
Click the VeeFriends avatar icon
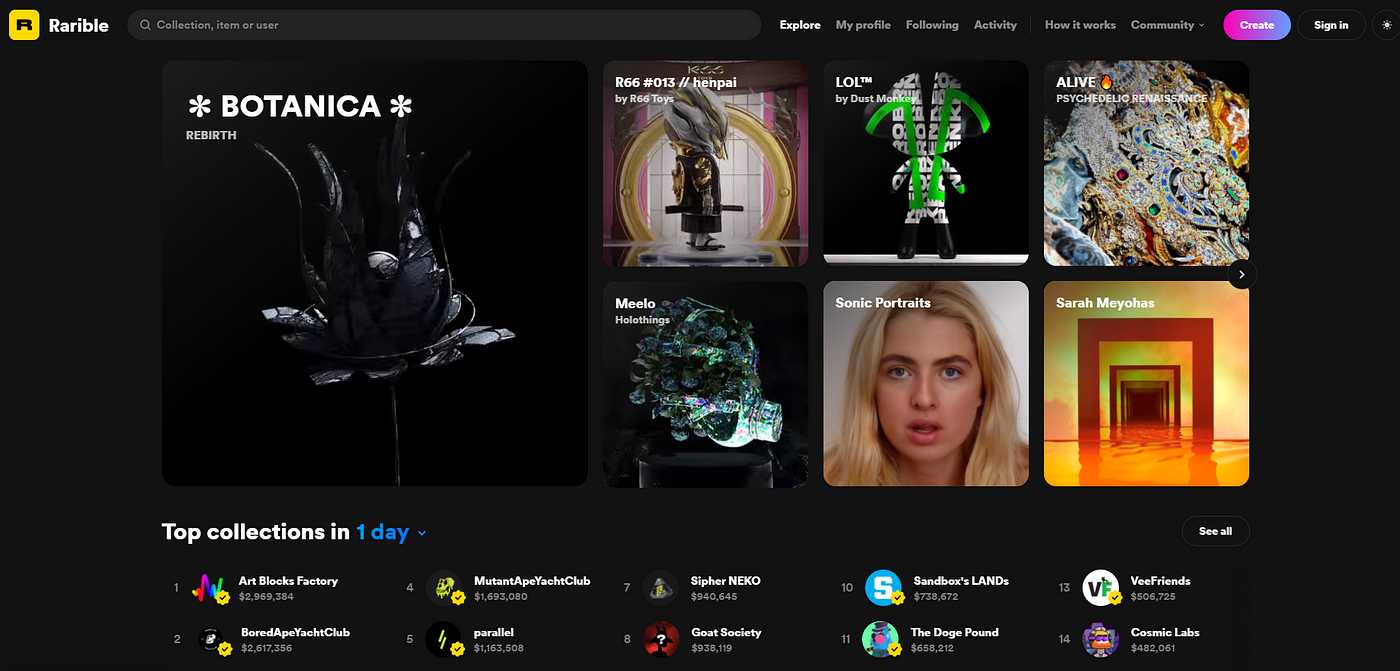point(1101,588)
